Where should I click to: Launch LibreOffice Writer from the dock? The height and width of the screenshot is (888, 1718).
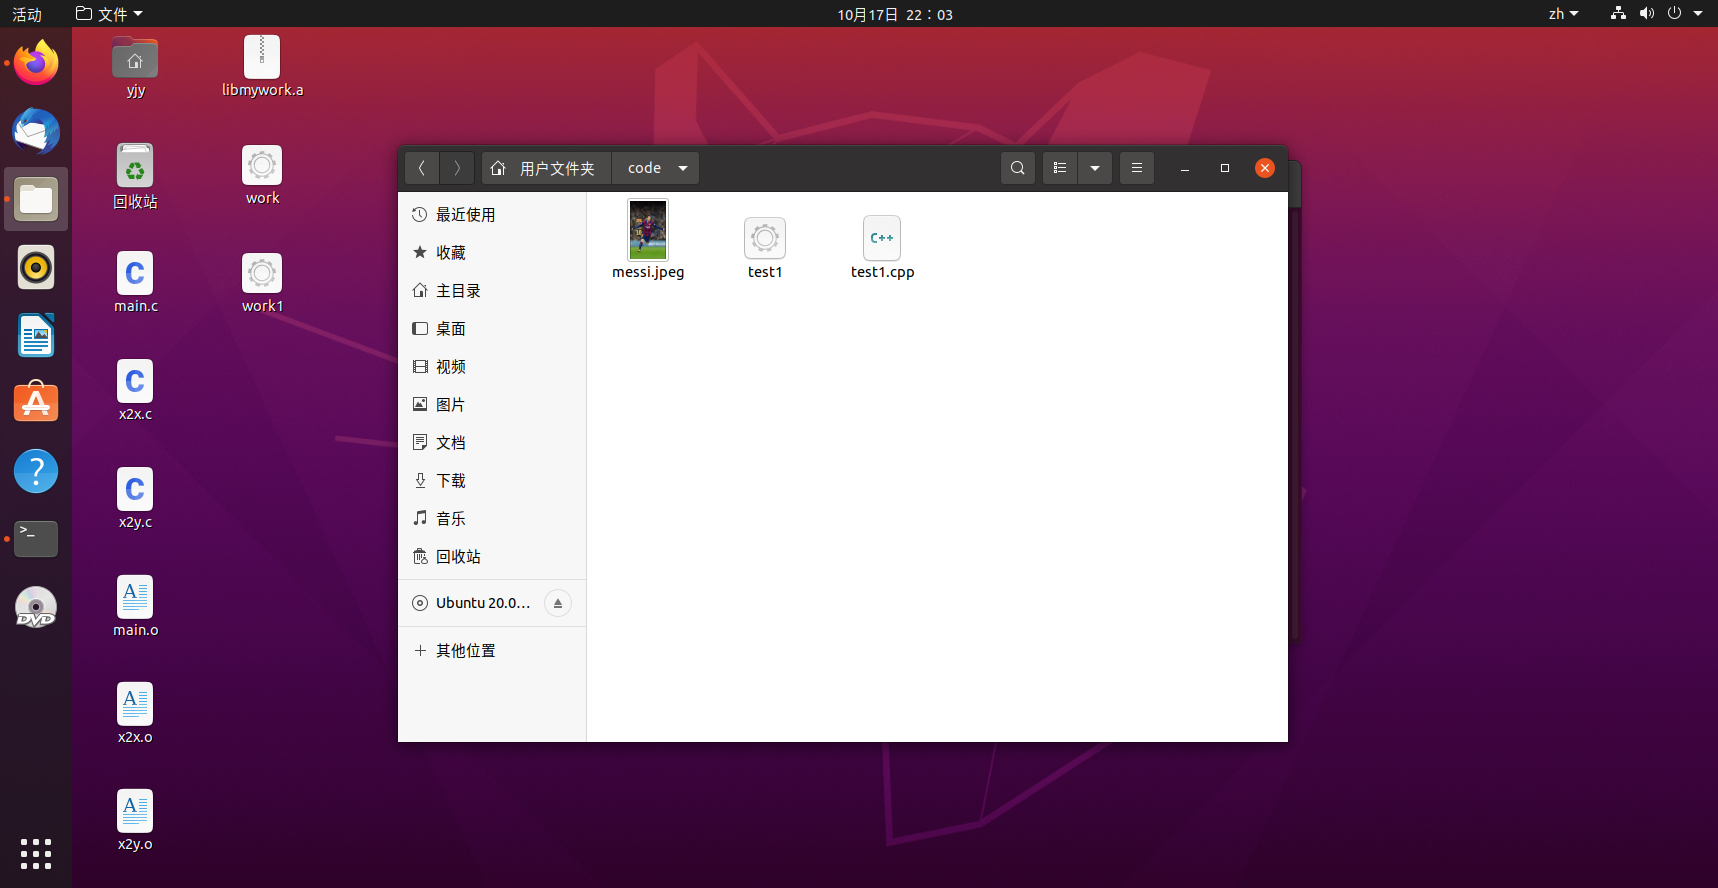point(36,335)
